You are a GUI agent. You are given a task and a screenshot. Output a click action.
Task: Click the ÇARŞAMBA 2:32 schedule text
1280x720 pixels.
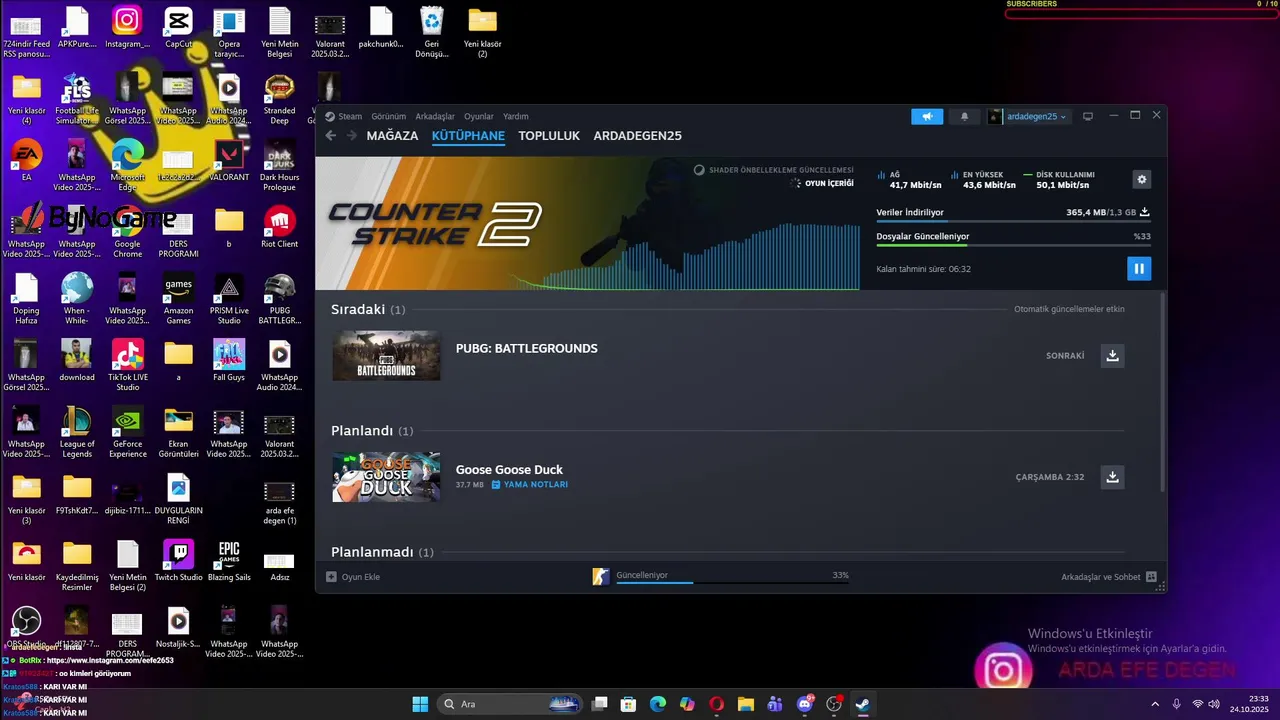click(x=1050, y=477)
